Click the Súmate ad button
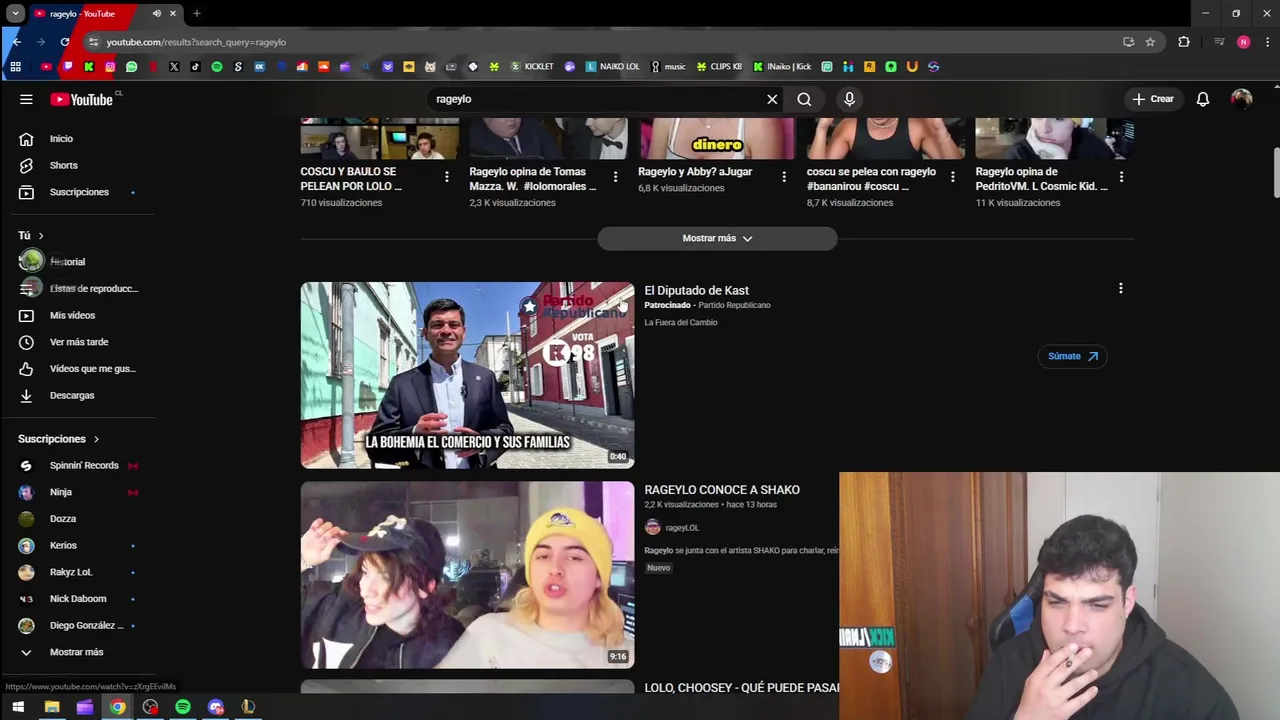This screenshot has height=720, width=1280. point(1072,356)
